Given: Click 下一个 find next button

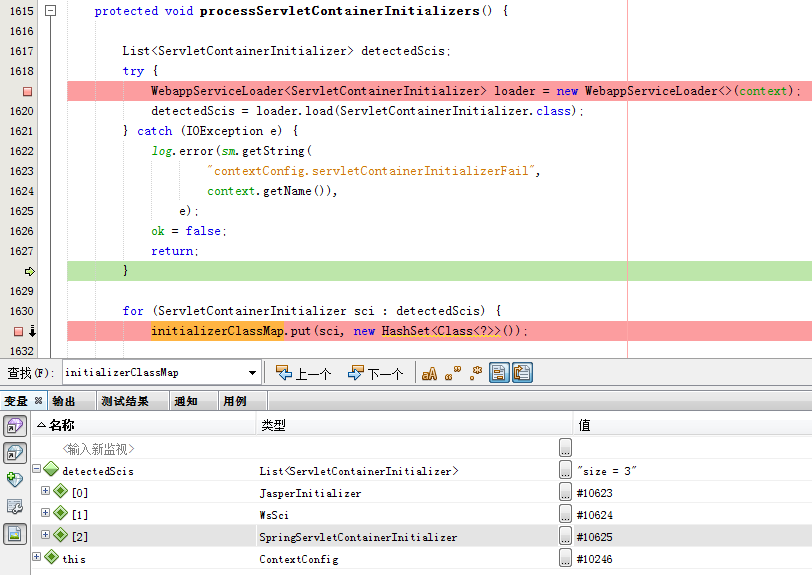Looking at the screenshot, I should click(375, 373).
